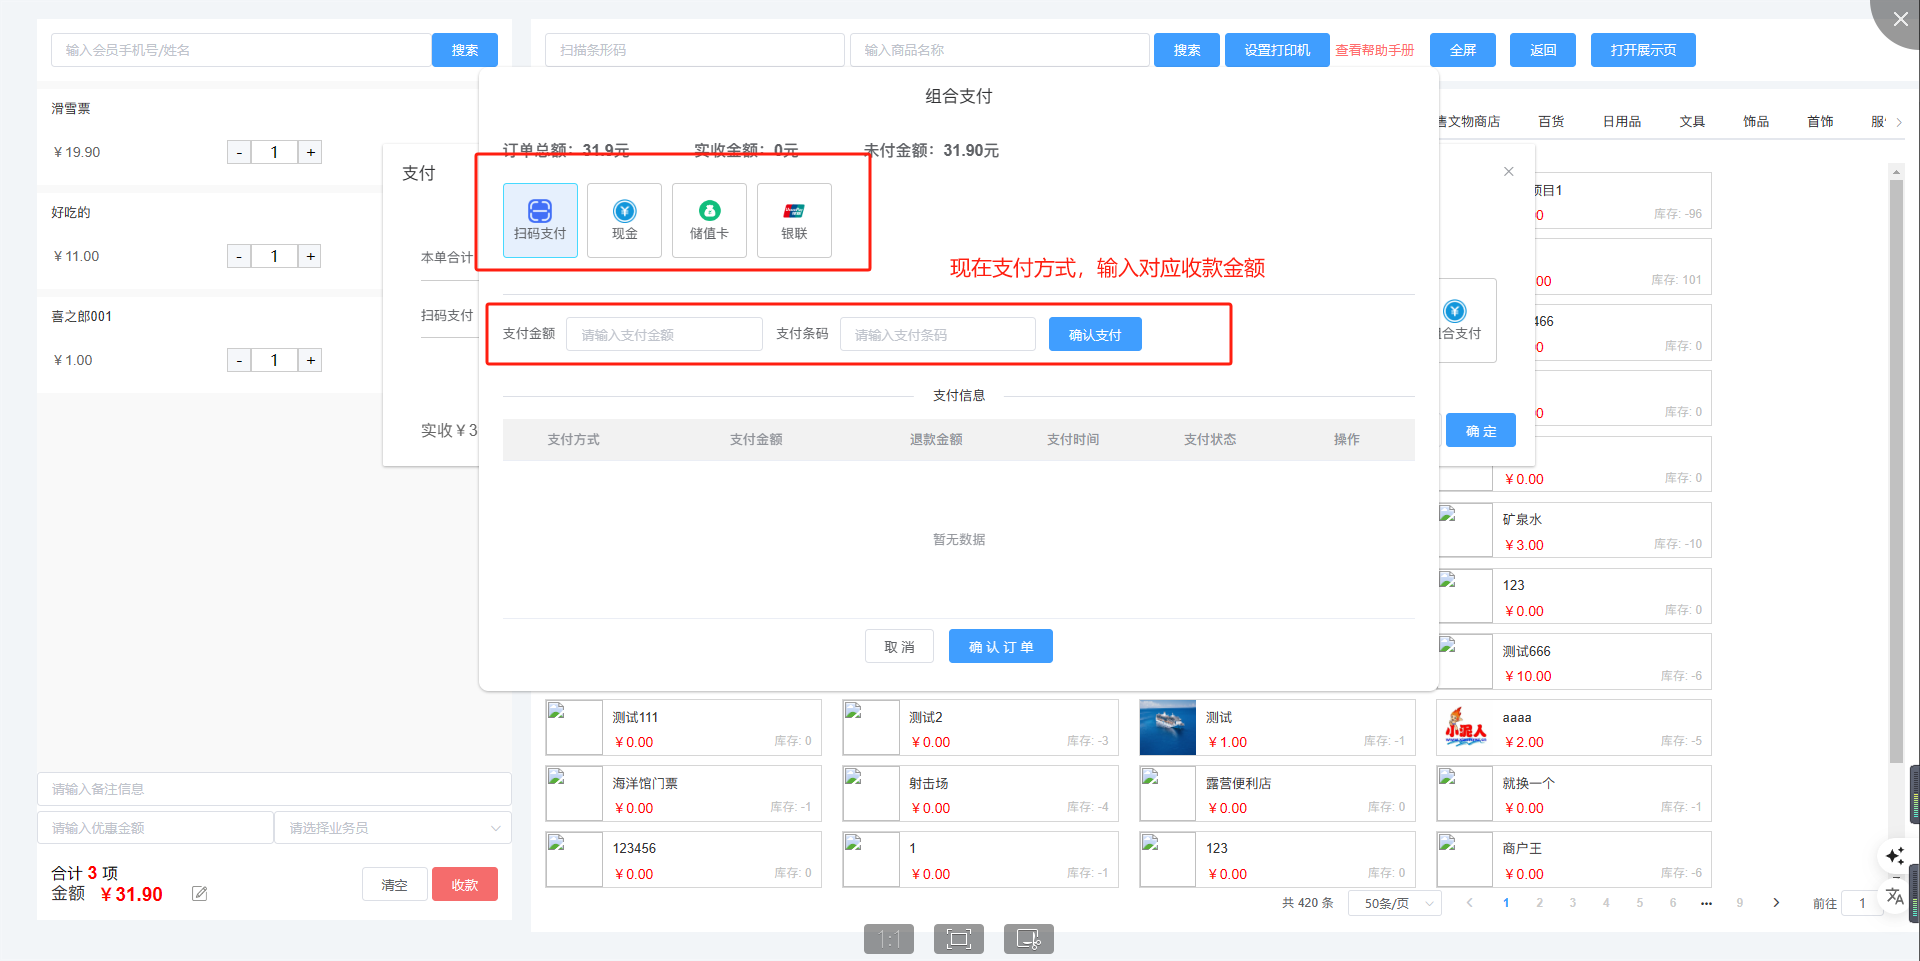Pick the 银联 UnionPay payment method
1920x961 pixels.
[794, 220]
